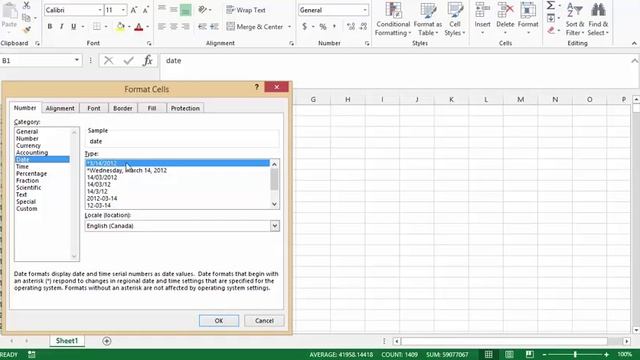This screenshot has width=640, height=360.
Task: Toggle Wrap Text
Action: pos(246,10)
